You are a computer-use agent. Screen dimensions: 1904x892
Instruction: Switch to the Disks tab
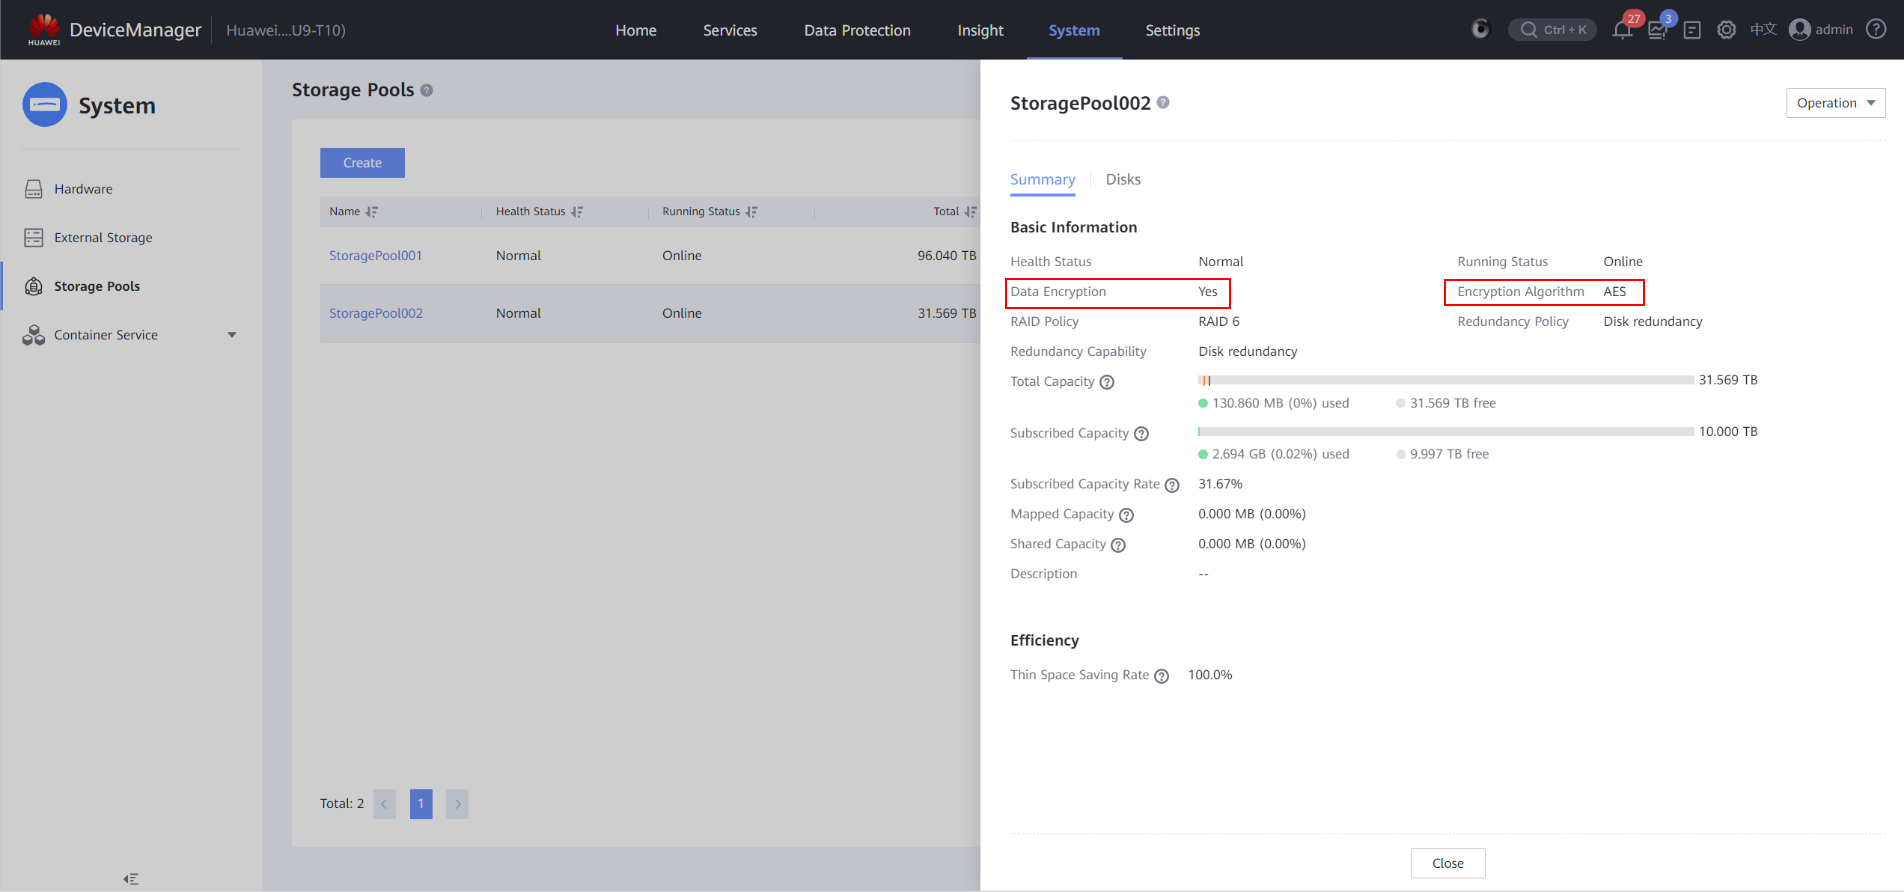click(x=1123, y=180)
